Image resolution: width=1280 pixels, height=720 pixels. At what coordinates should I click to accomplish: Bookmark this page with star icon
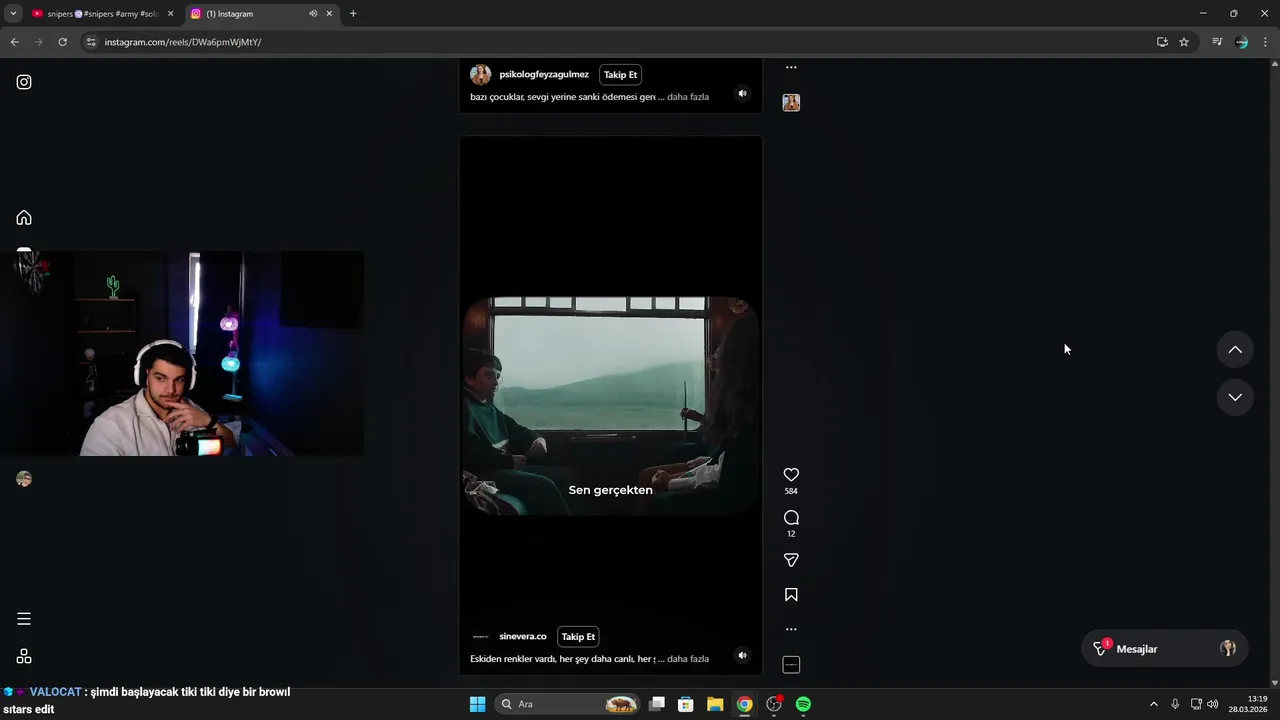point(1184,42)
